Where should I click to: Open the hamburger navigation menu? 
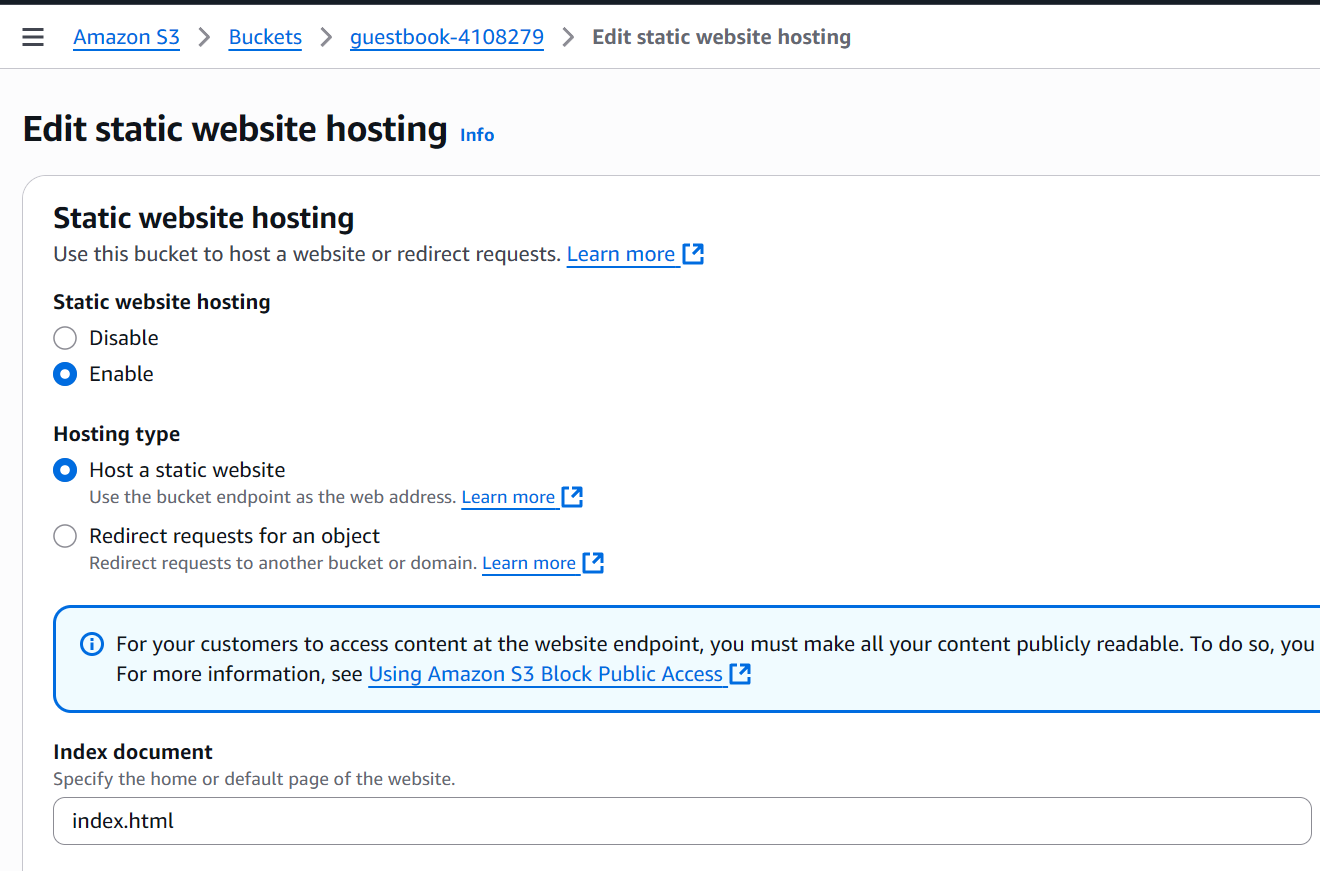point(33,37)
